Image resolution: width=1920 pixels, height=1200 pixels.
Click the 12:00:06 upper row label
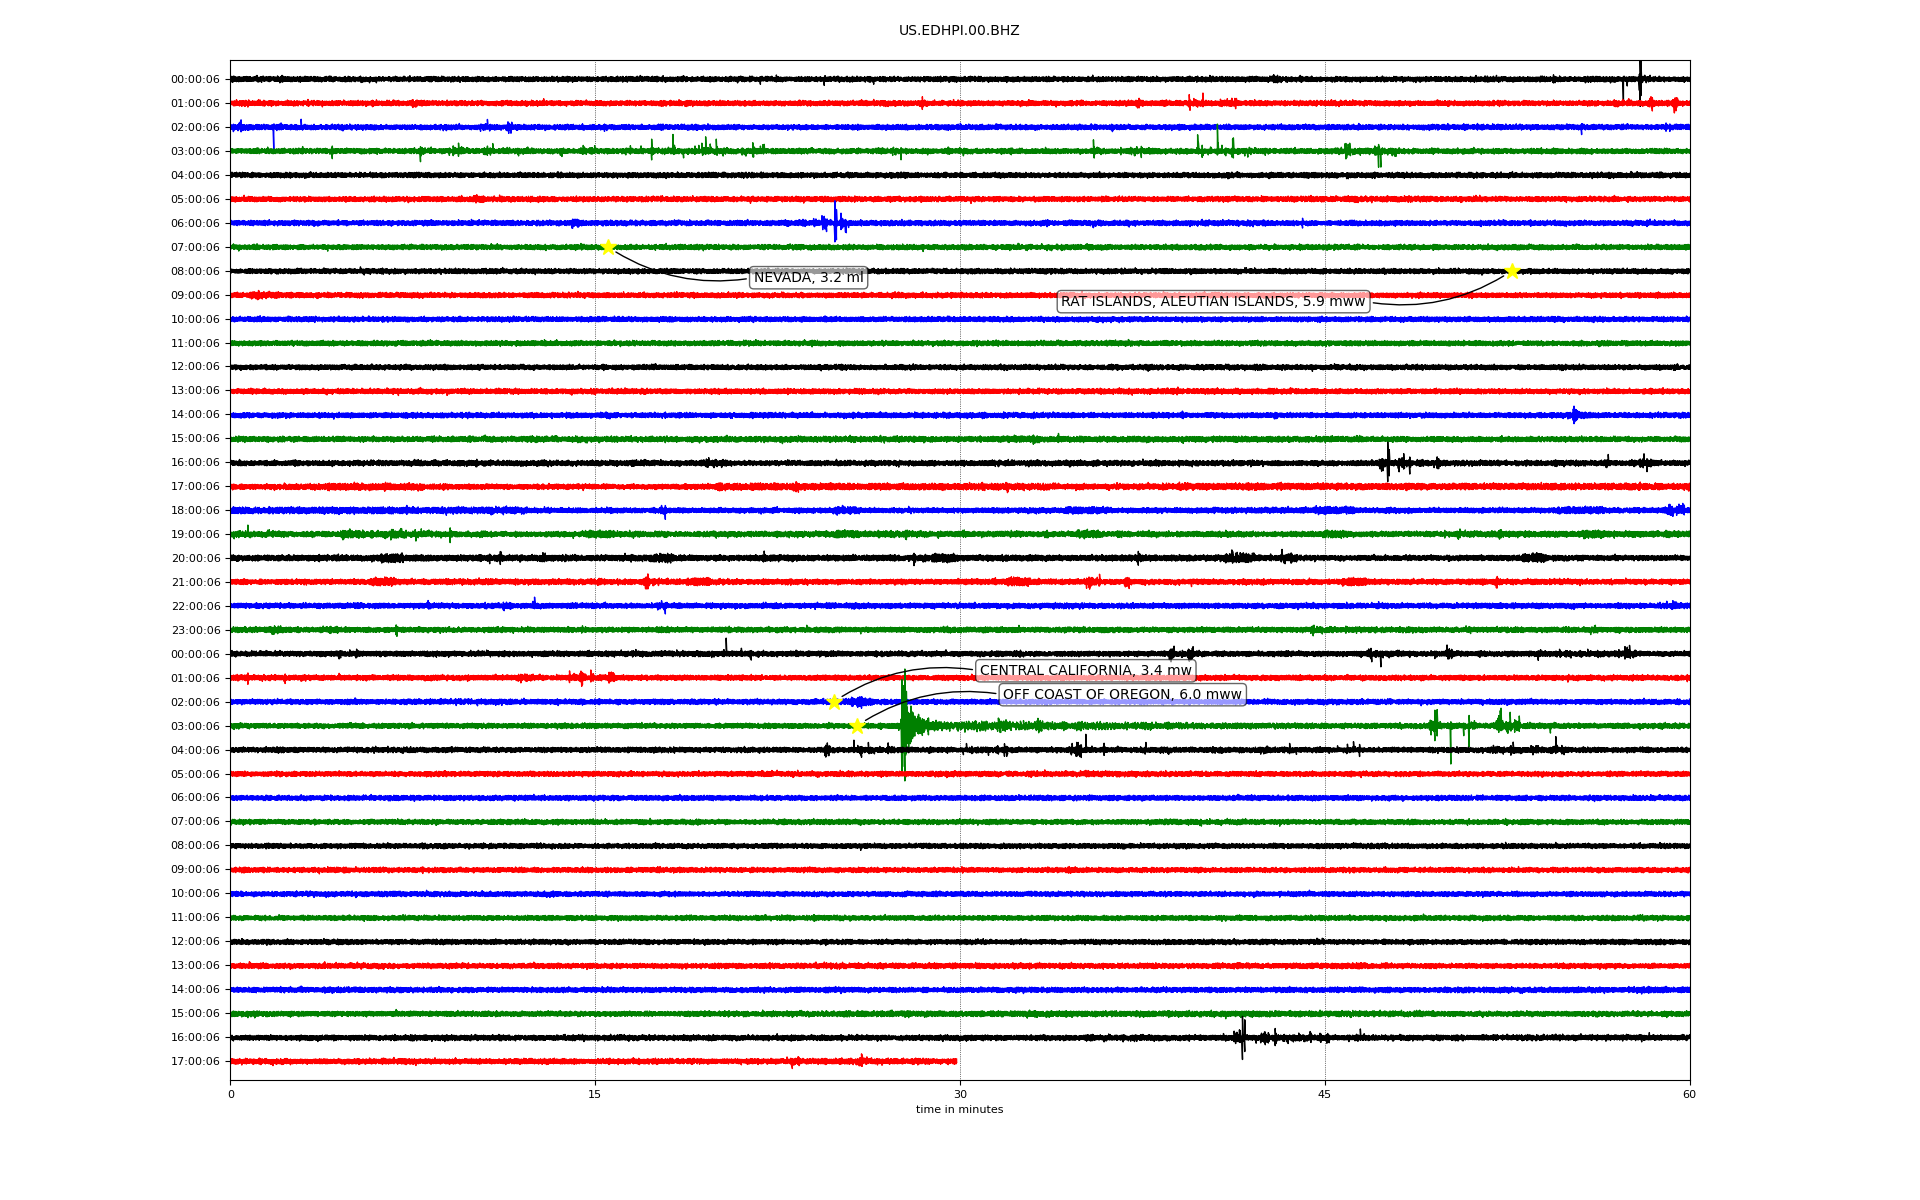point(195,367)
